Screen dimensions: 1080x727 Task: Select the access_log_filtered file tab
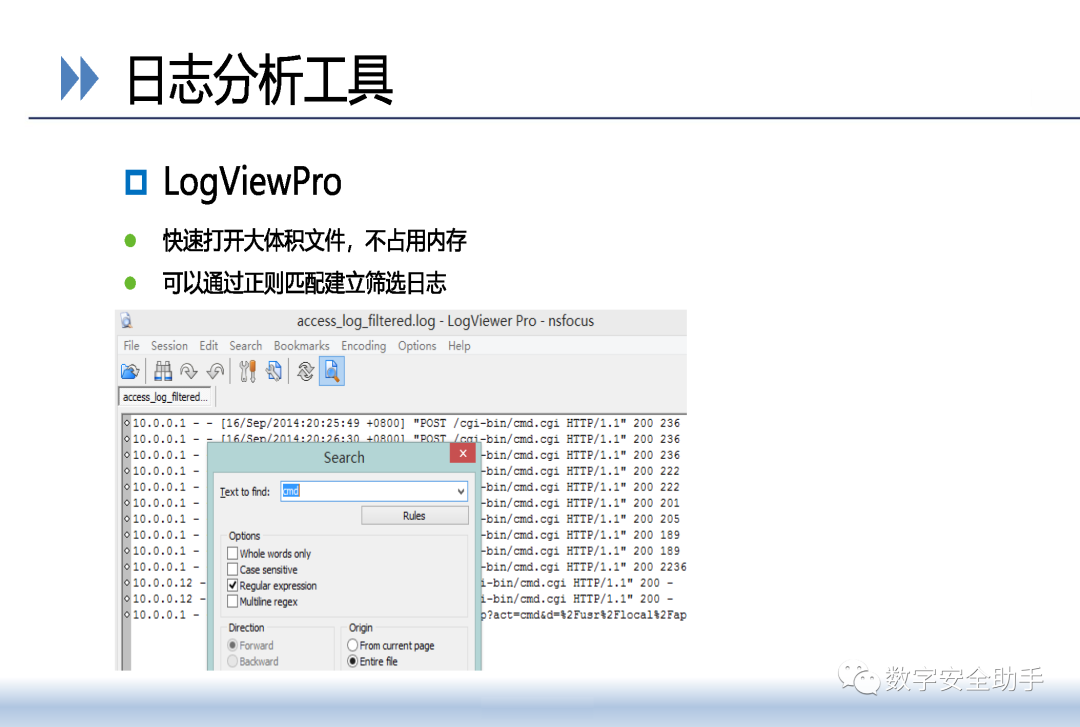pyautogui.click(x=166, y=397)
